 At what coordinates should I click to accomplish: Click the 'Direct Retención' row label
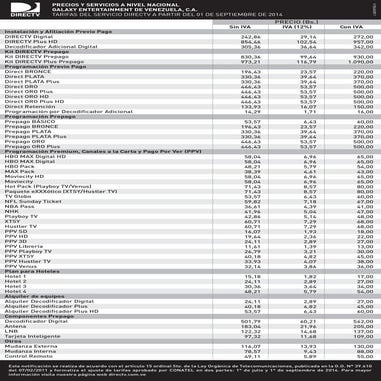[30, 107]
